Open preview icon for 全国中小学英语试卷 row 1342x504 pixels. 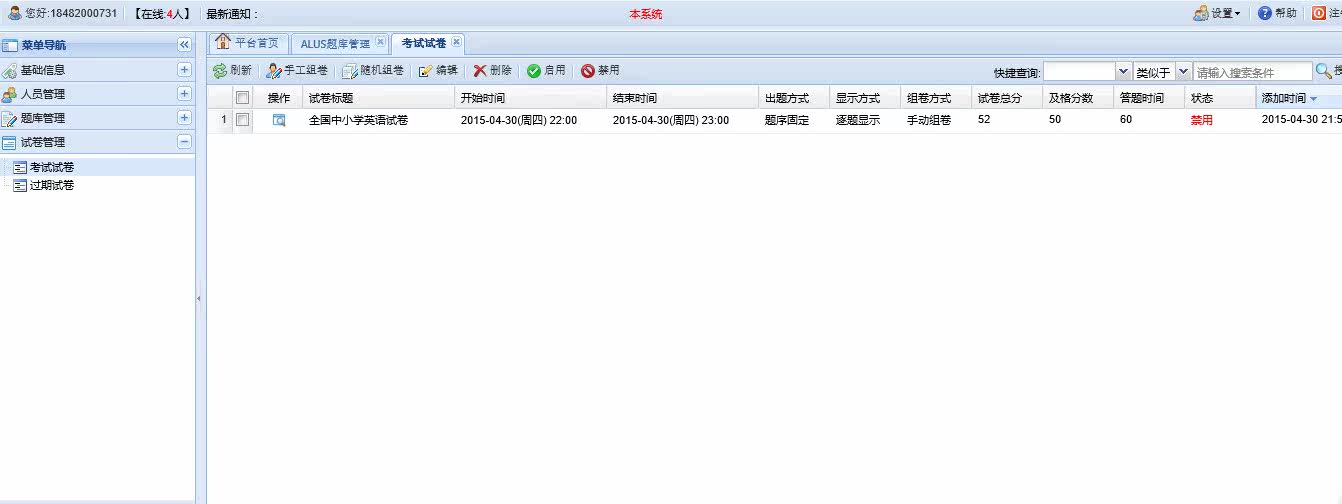tap(279, 120)
